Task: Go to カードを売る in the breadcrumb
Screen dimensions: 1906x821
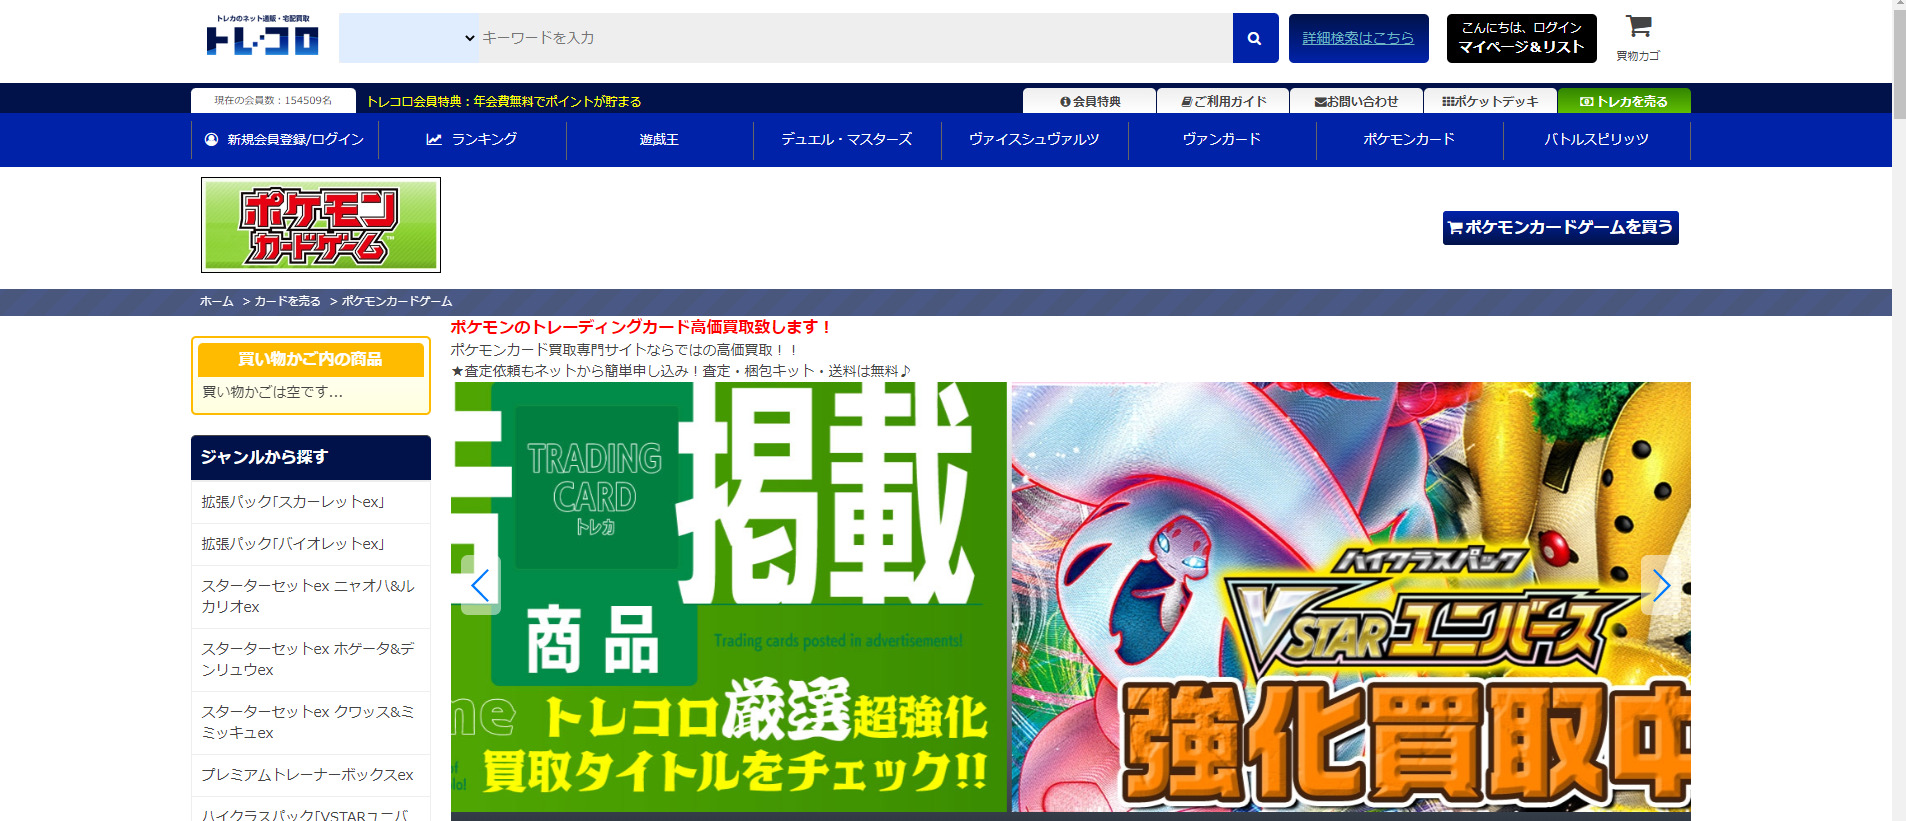Action: pyautogui.click(x=287, y=301)
